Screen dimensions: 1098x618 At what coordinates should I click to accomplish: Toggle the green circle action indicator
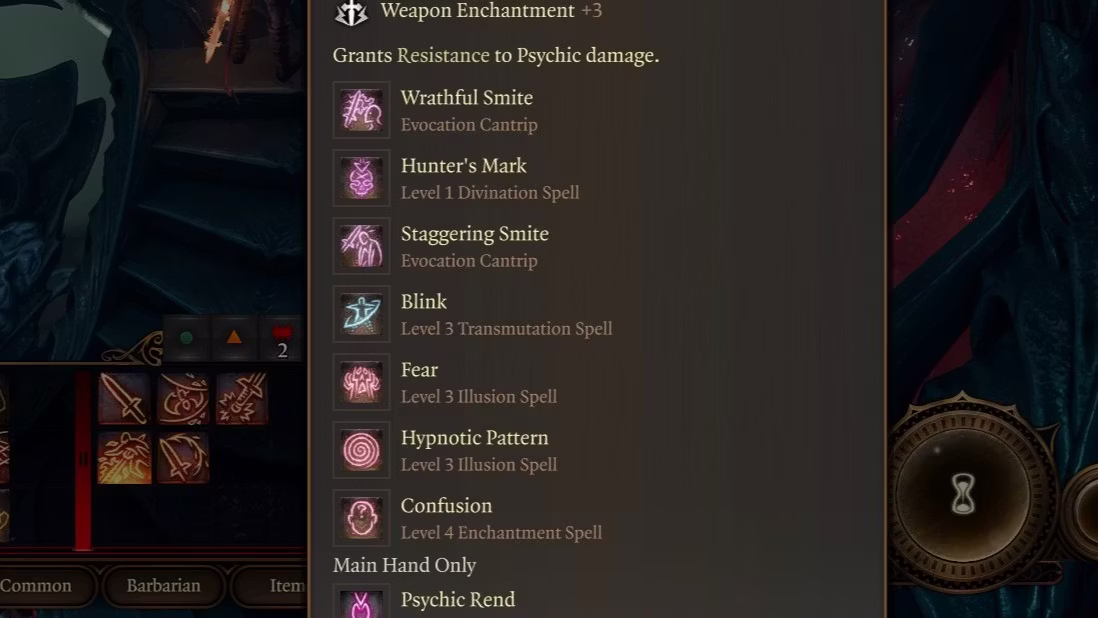click(x=186, y=338)
